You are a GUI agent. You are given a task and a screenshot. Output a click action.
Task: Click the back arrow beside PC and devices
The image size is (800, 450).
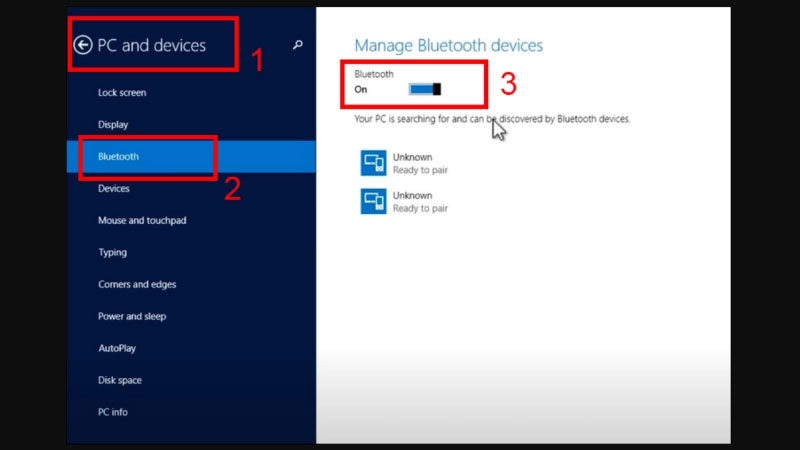[83, 45]
